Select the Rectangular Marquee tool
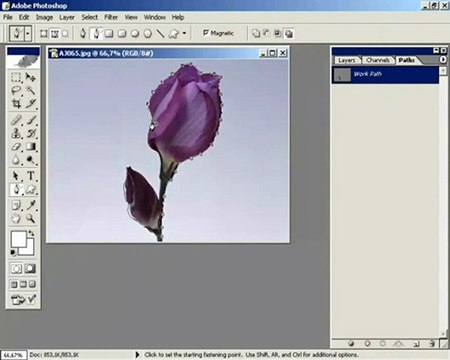Image resolution: width=450 pixels, height=360 pixels. (16, 77)
